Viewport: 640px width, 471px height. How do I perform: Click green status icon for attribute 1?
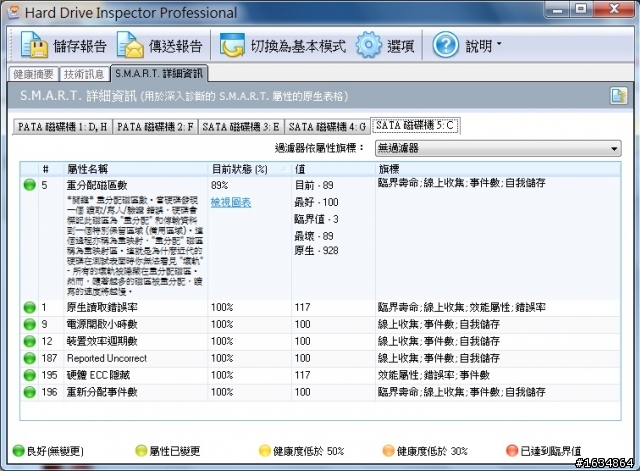pyautogui.click(x=29, y=307)
